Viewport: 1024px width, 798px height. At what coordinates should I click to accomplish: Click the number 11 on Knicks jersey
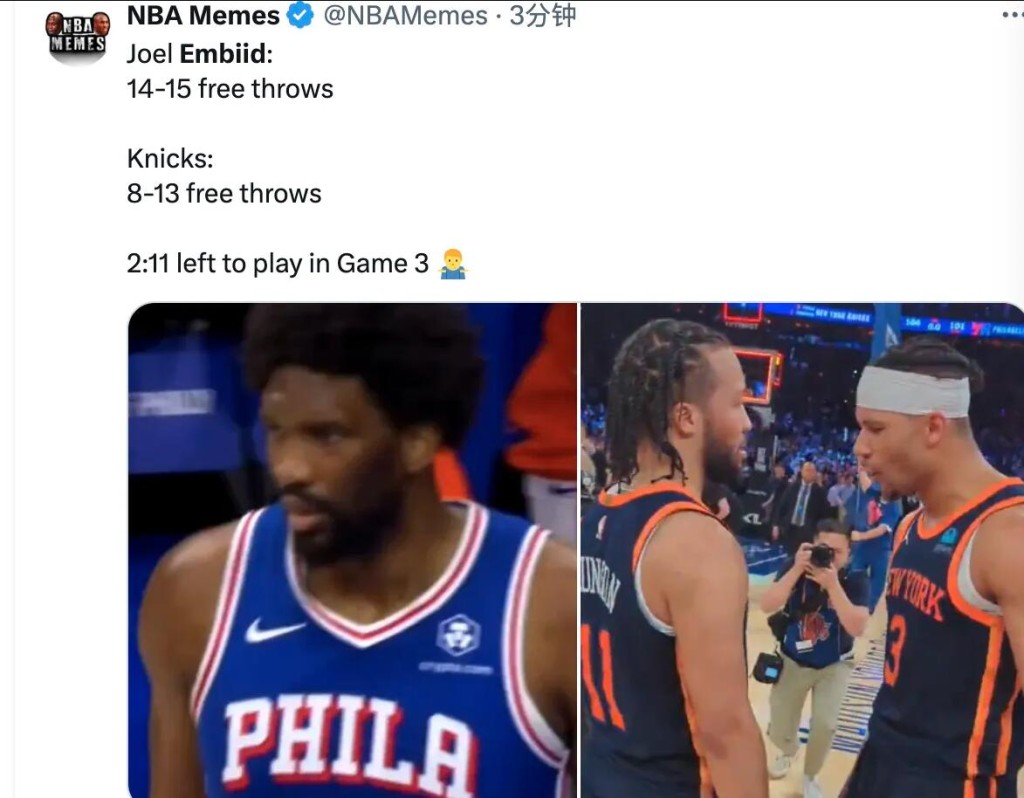[602, 676]
